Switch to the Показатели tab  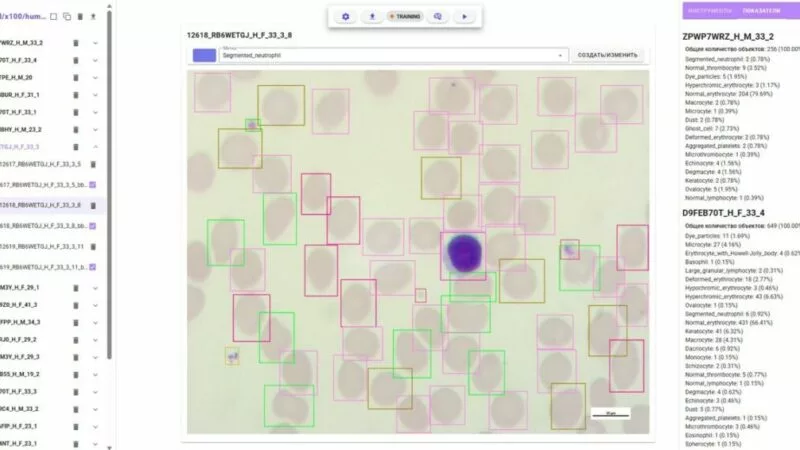coord(761,11)
